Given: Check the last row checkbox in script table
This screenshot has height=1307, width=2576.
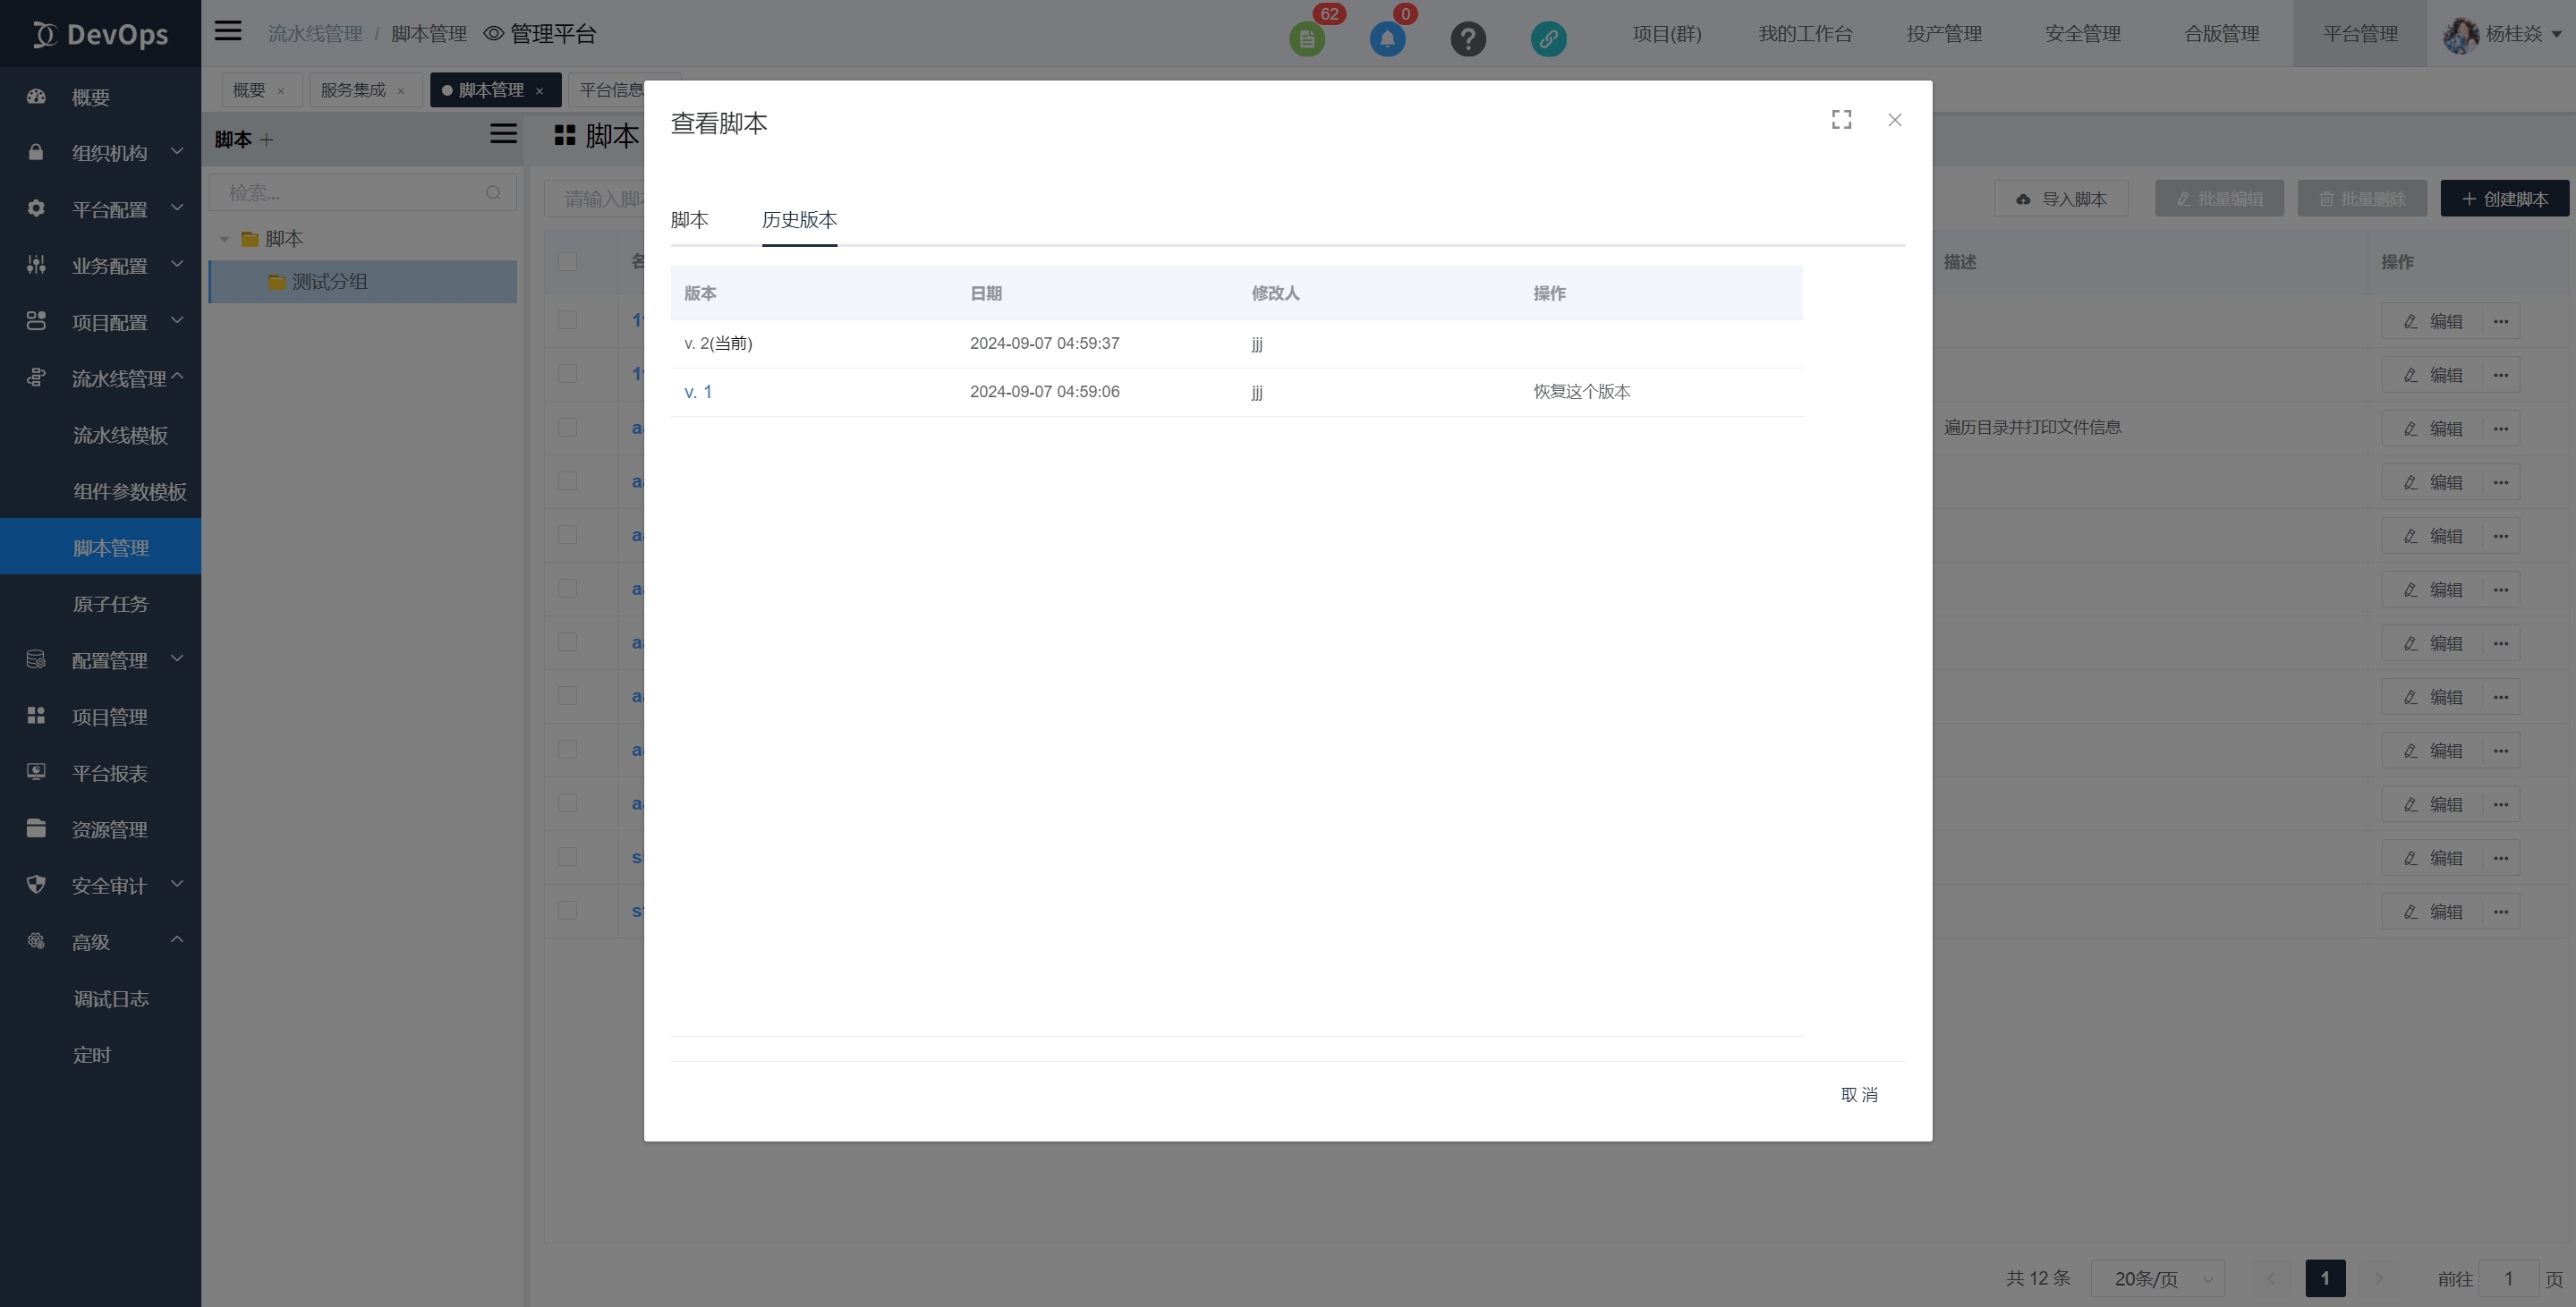Looking at the screenshot, I should (567, 910).
